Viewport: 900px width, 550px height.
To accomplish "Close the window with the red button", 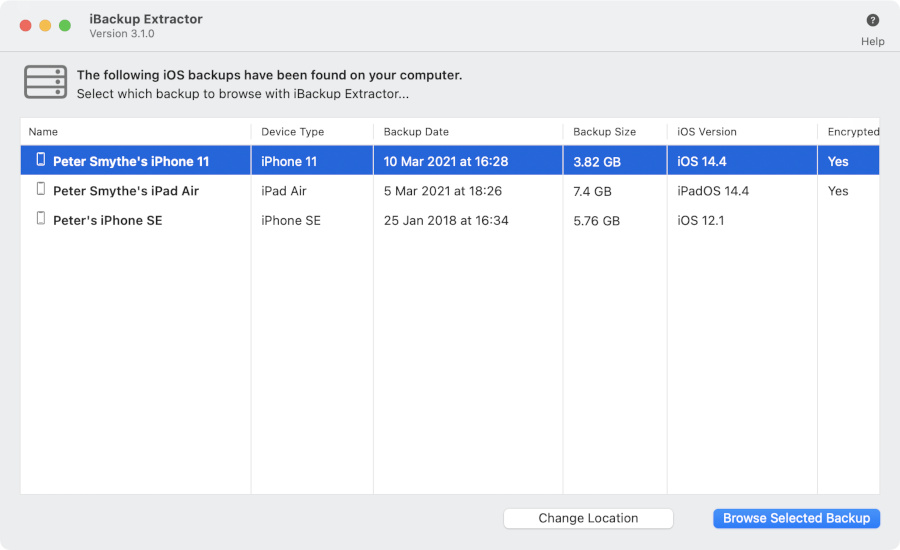I will (25, 25).
